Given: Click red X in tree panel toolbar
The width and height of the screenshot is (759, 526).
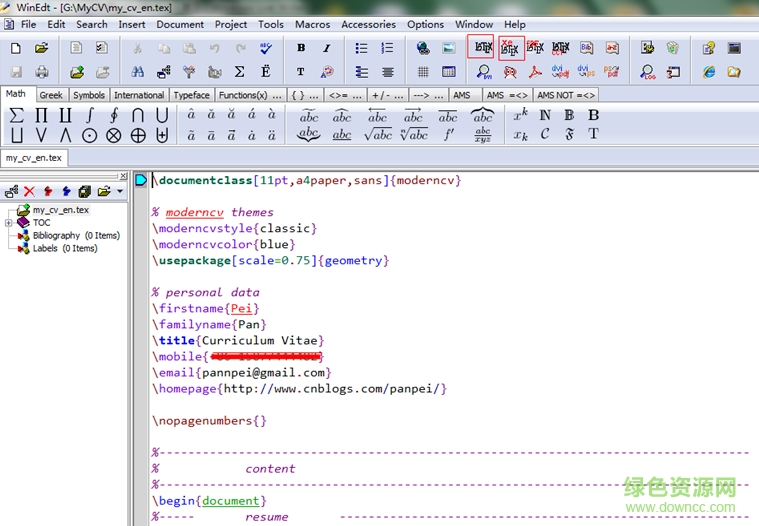Looking at the screenshot, I should tap(29, 191).
